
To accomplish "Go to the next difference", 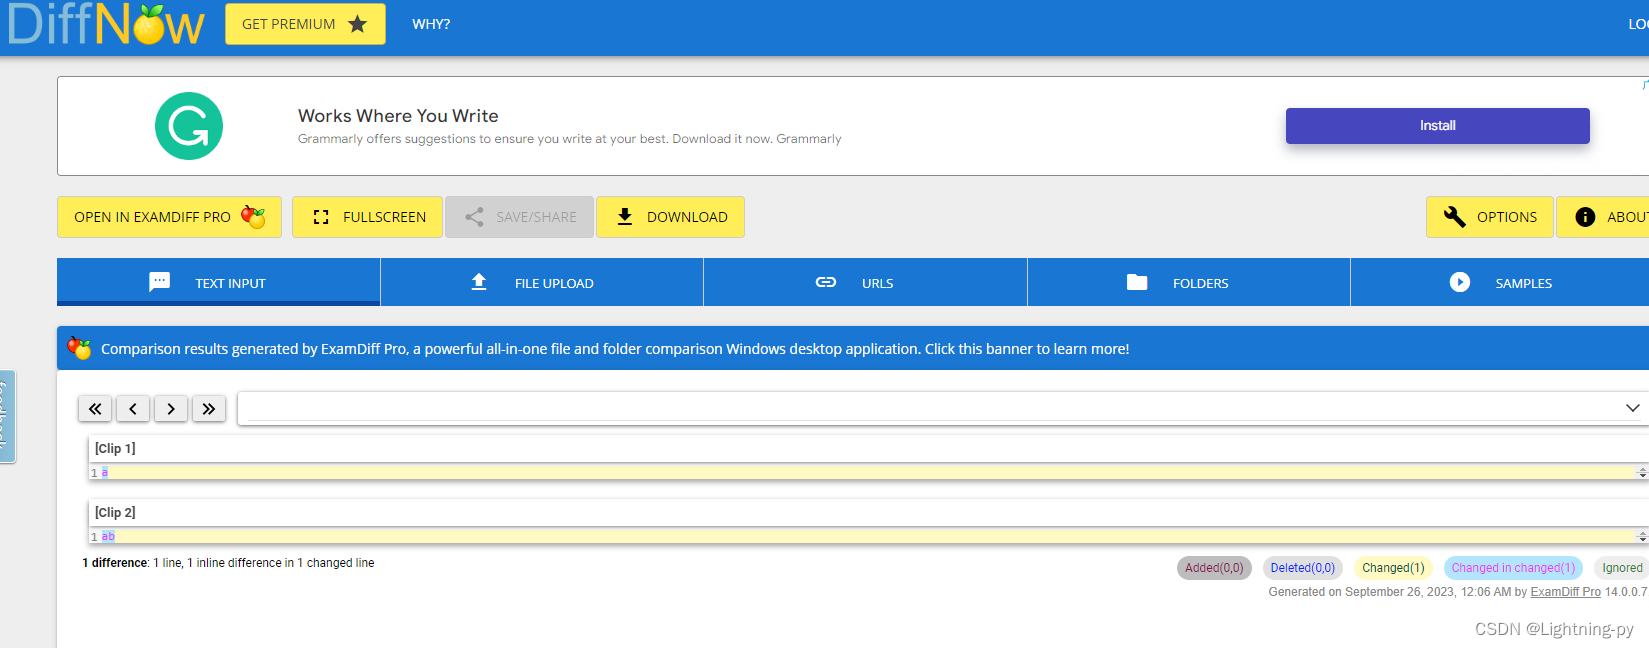I will click(171, 409).
